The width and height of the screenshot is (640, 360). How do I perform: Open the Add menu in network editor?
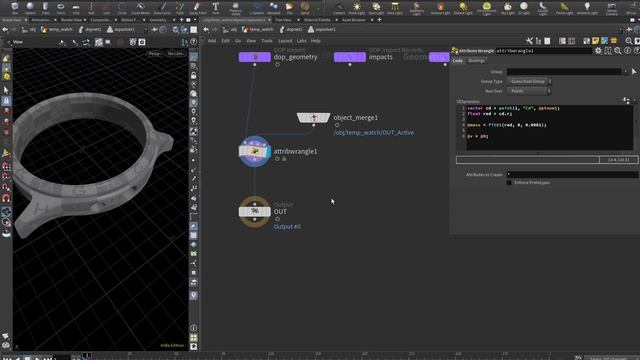[212, 41]
